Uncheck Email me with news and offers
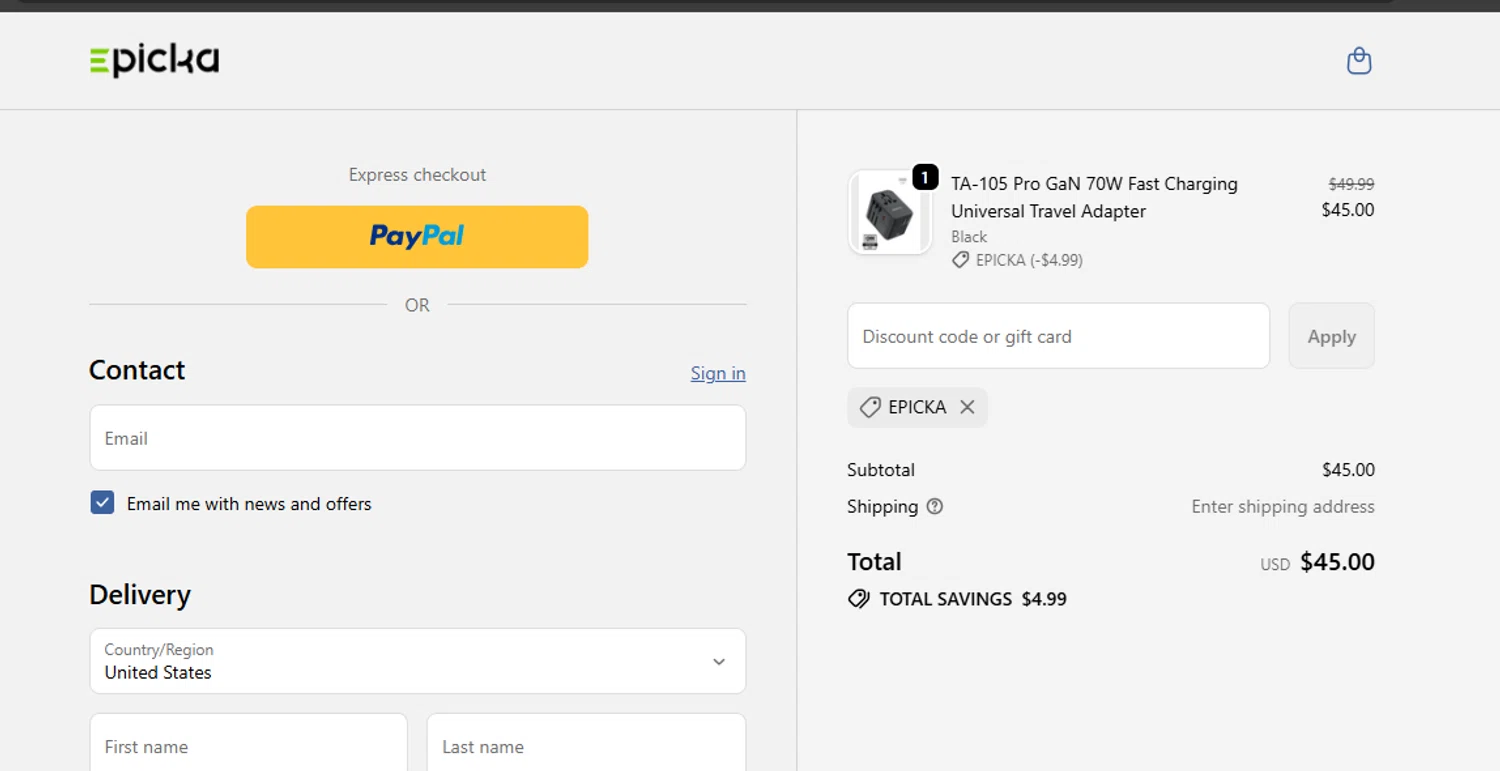The height and width of the screenshot is (771, 1500). (102, 503)
